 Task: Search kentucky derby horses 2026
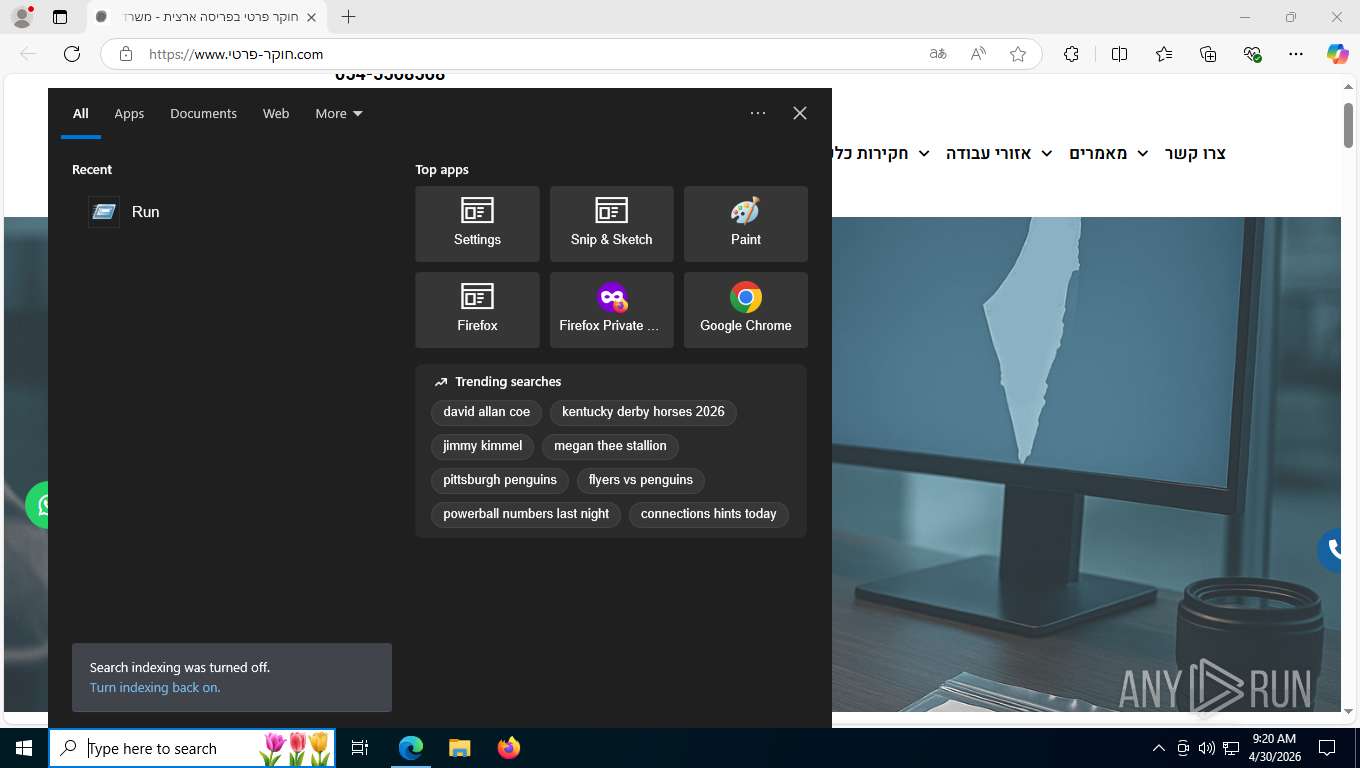coord(643,412)
